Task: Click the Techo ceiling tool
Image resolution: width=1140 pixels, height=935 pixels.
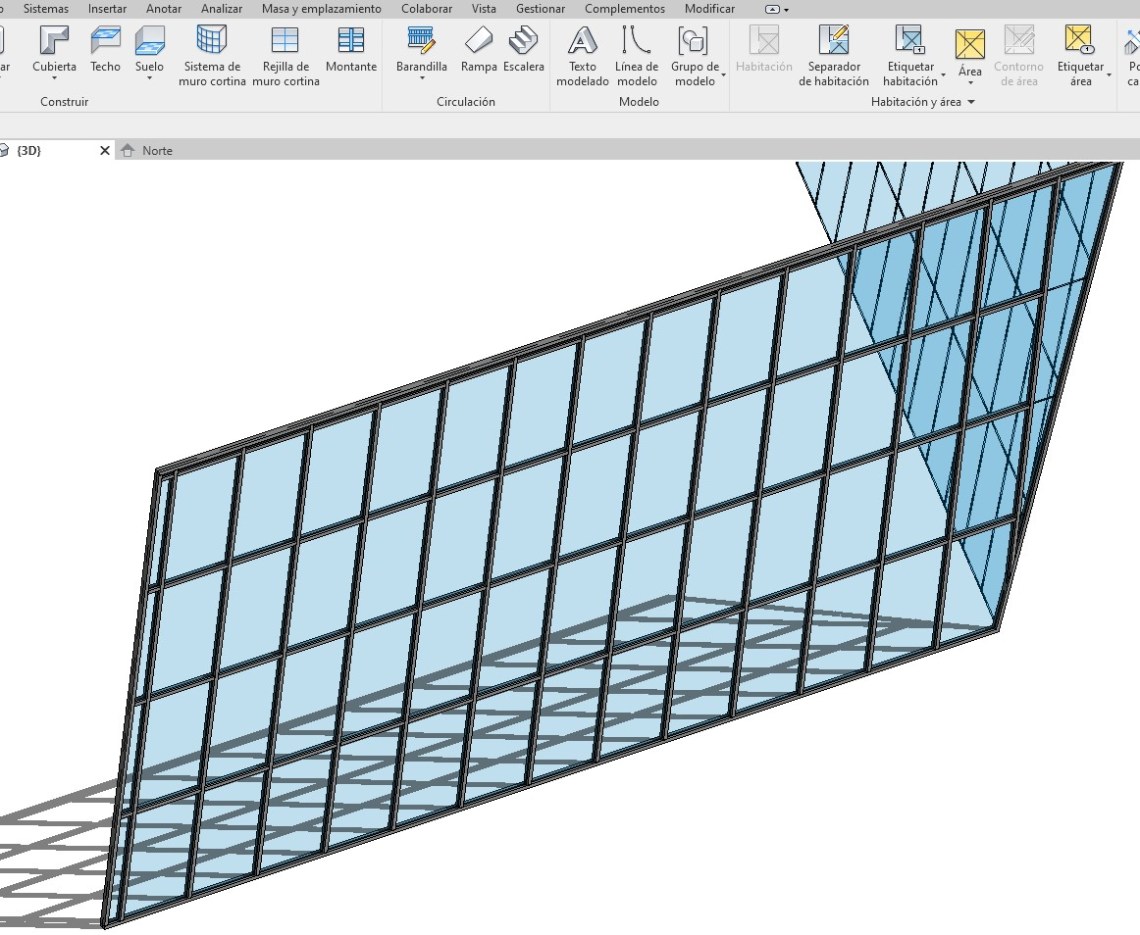Action: [x=105, y=49]
